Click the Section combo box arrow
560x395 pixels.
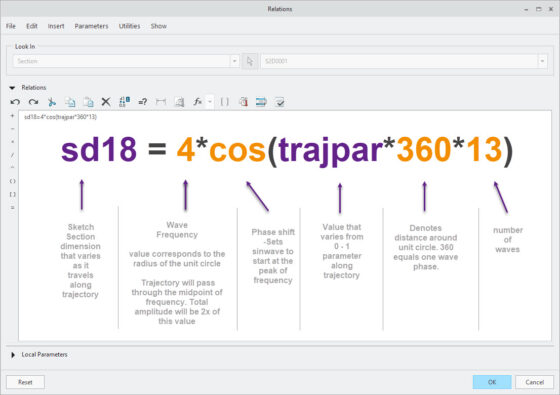click(x=234, y=61)
